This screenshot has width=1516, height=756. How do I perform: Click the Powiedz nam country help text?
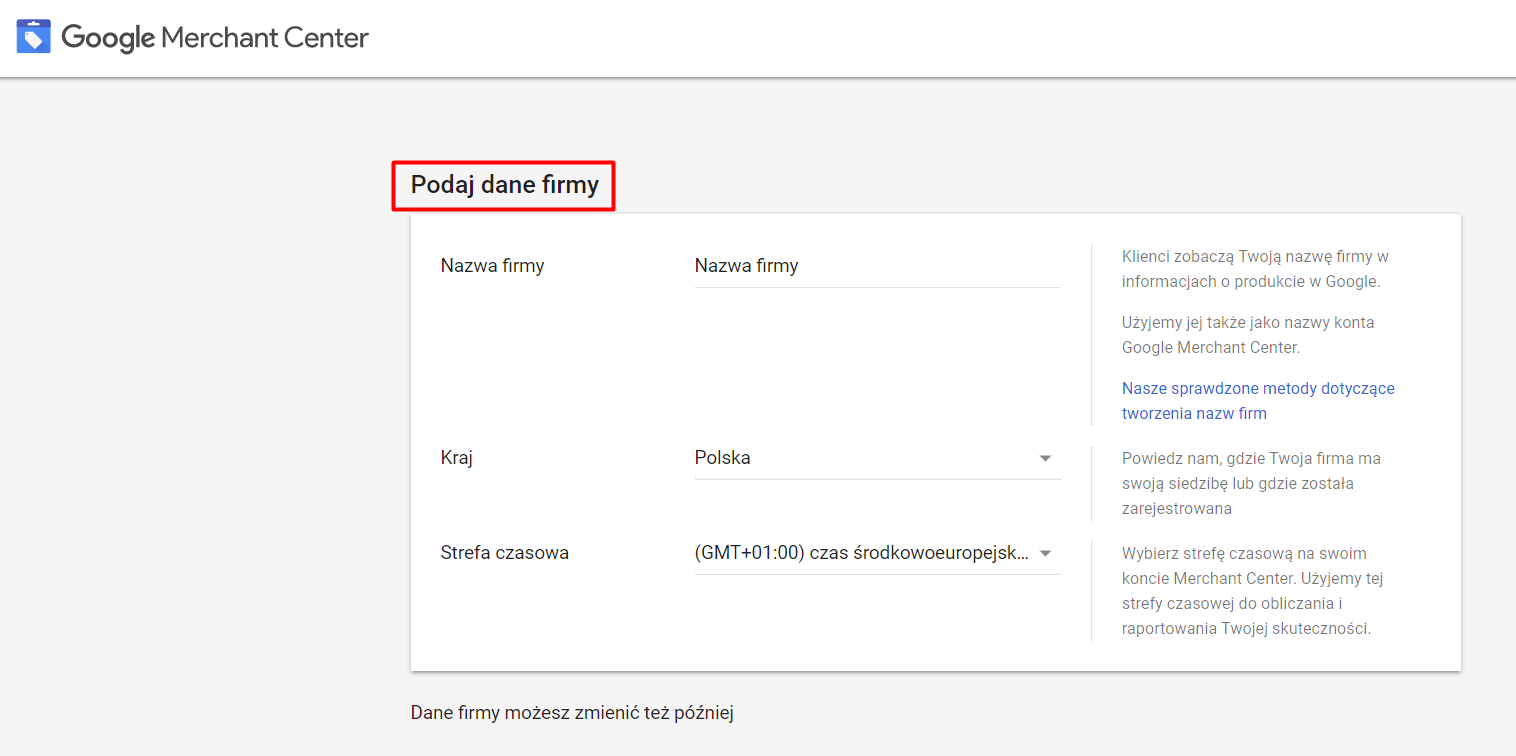click(x=1250, y=483)
